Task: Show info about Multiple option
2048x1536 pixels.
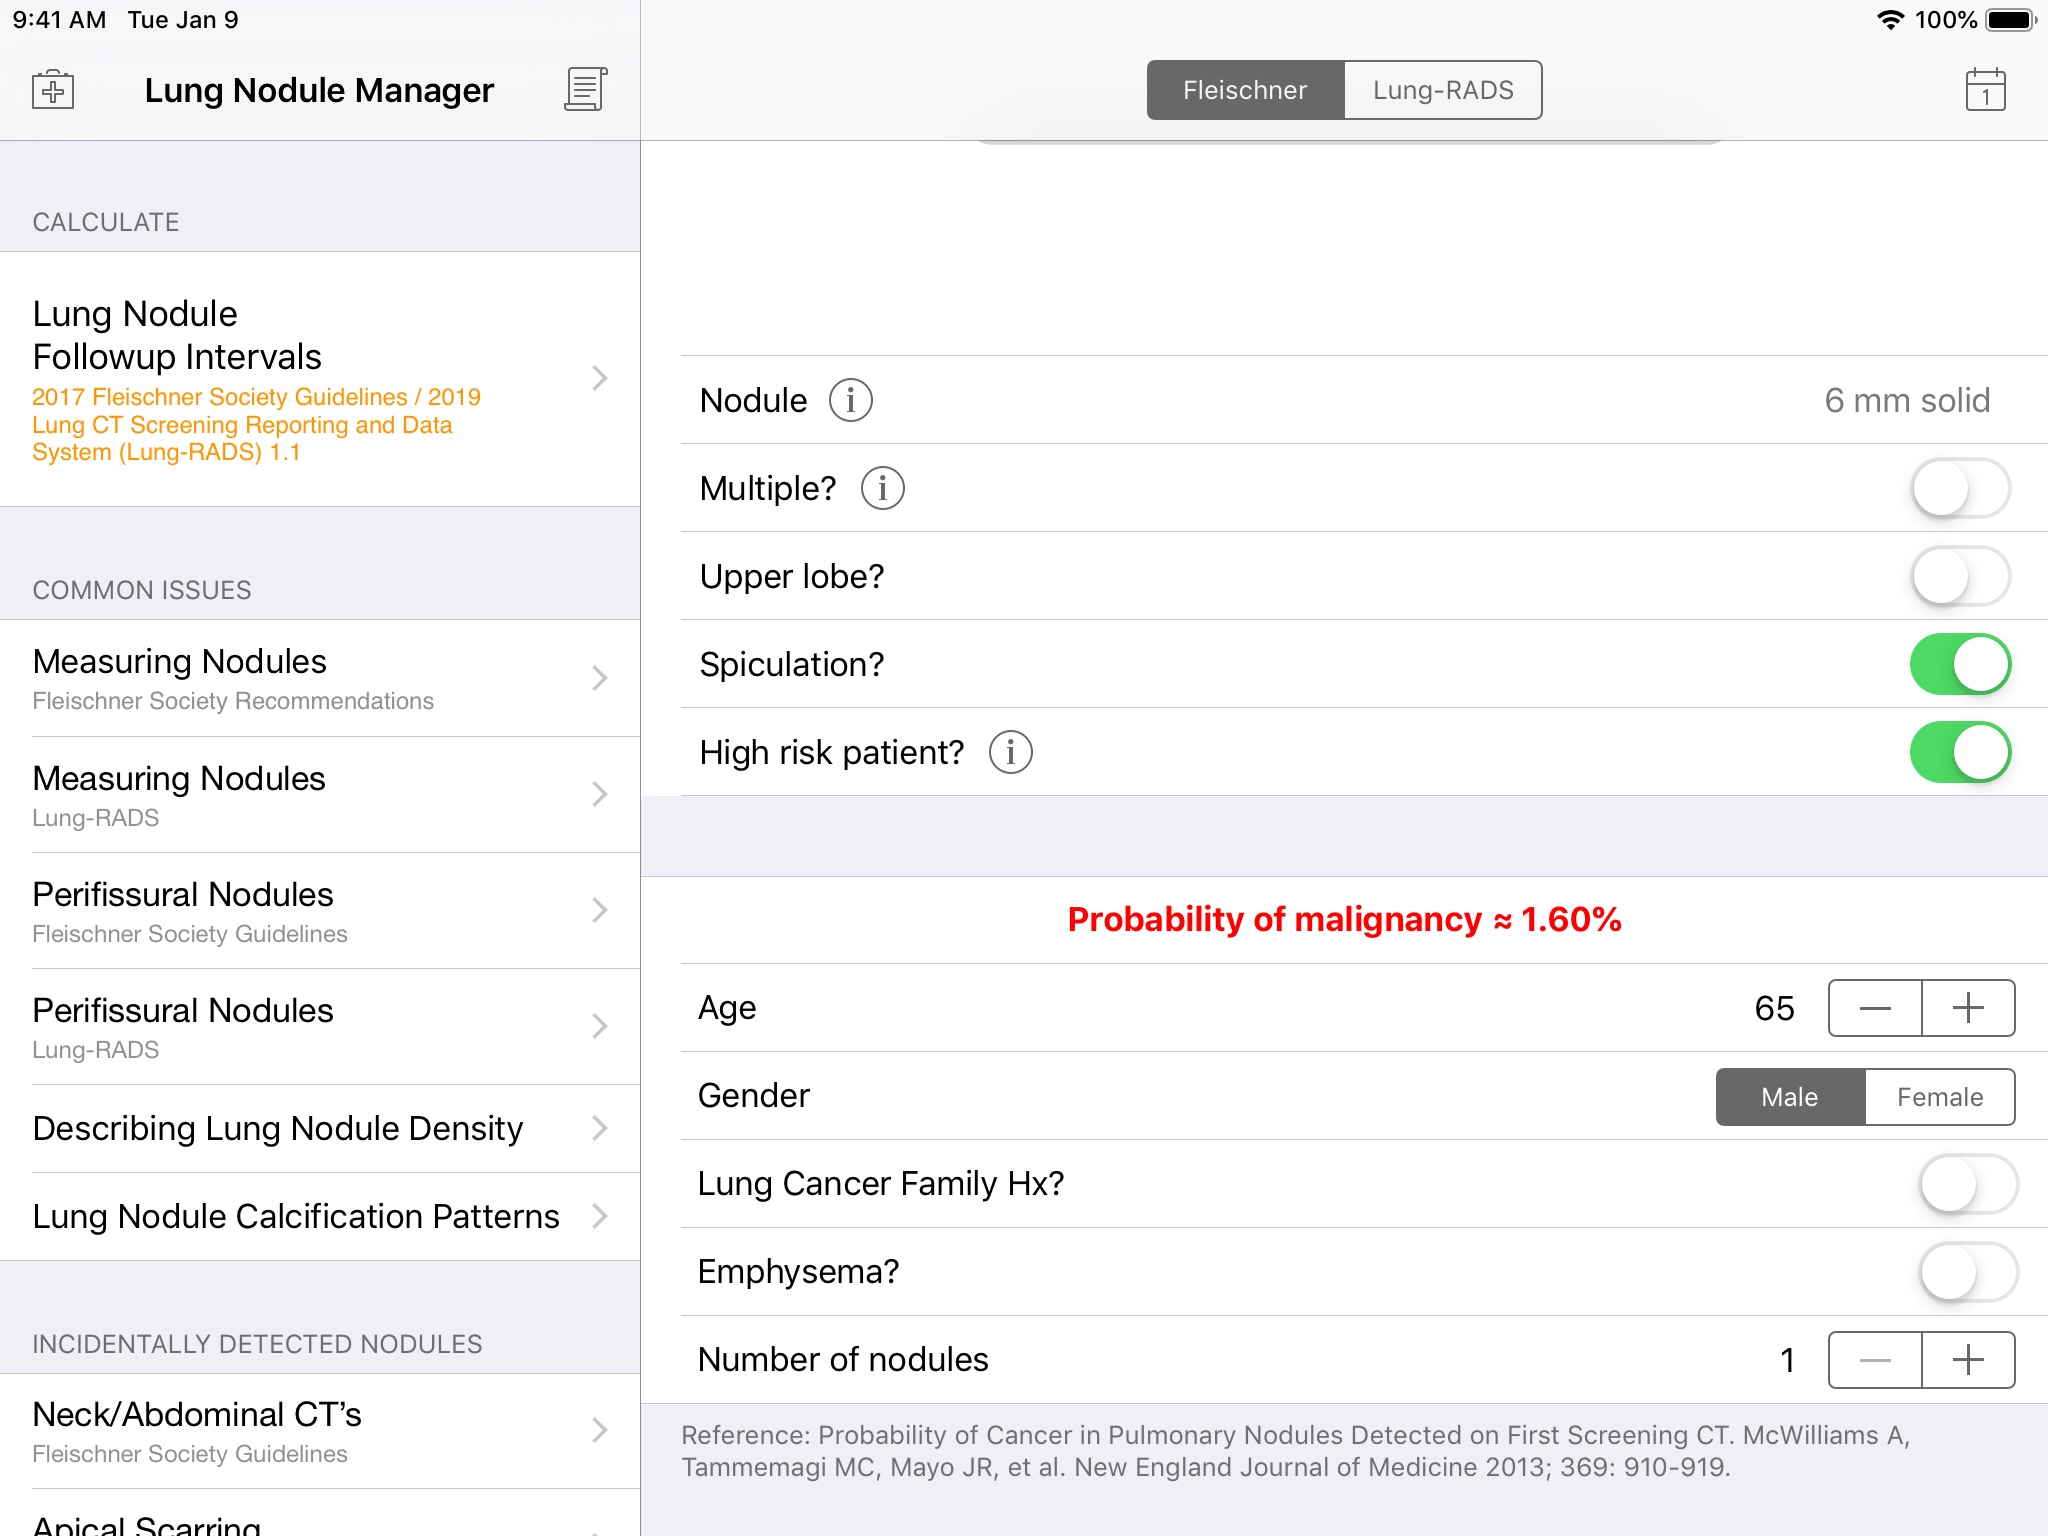Action: 883,488
